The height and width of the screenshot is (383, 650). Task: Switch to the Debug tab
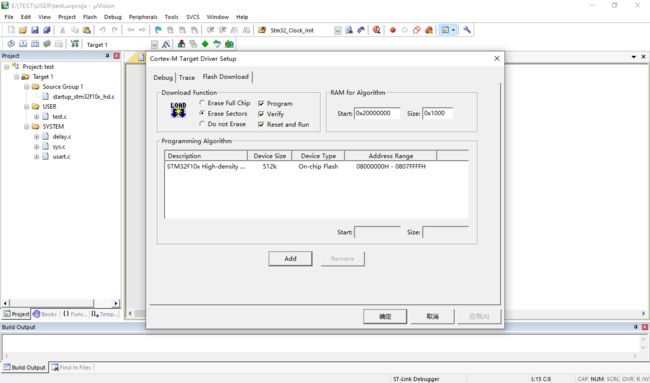[163, 78]
